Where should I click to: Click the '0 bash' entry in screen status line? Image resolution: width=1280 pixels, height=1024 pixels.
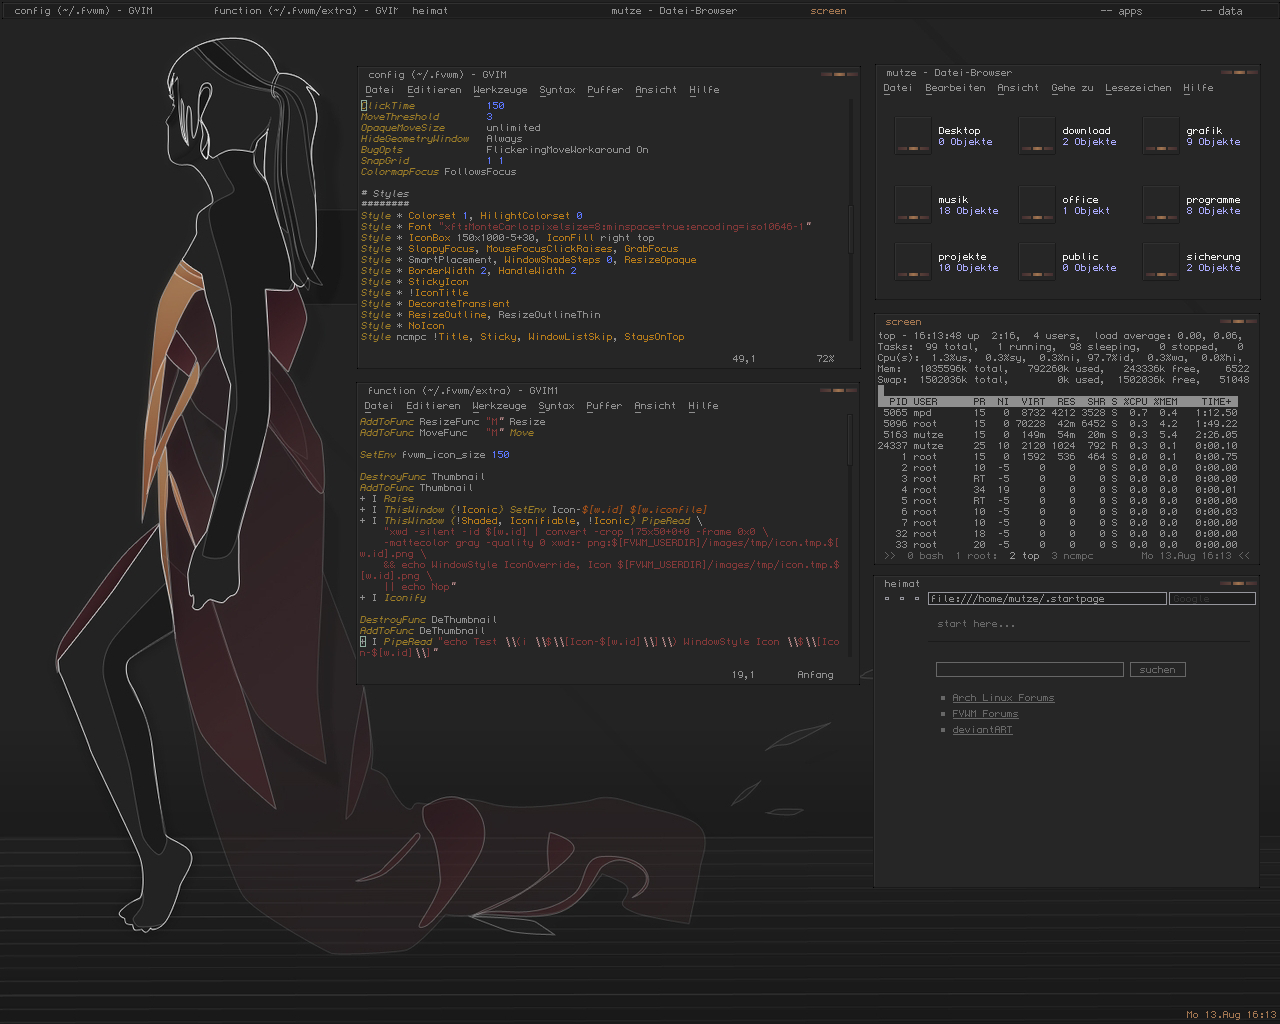pyautogui.click(x=925, y=556)
